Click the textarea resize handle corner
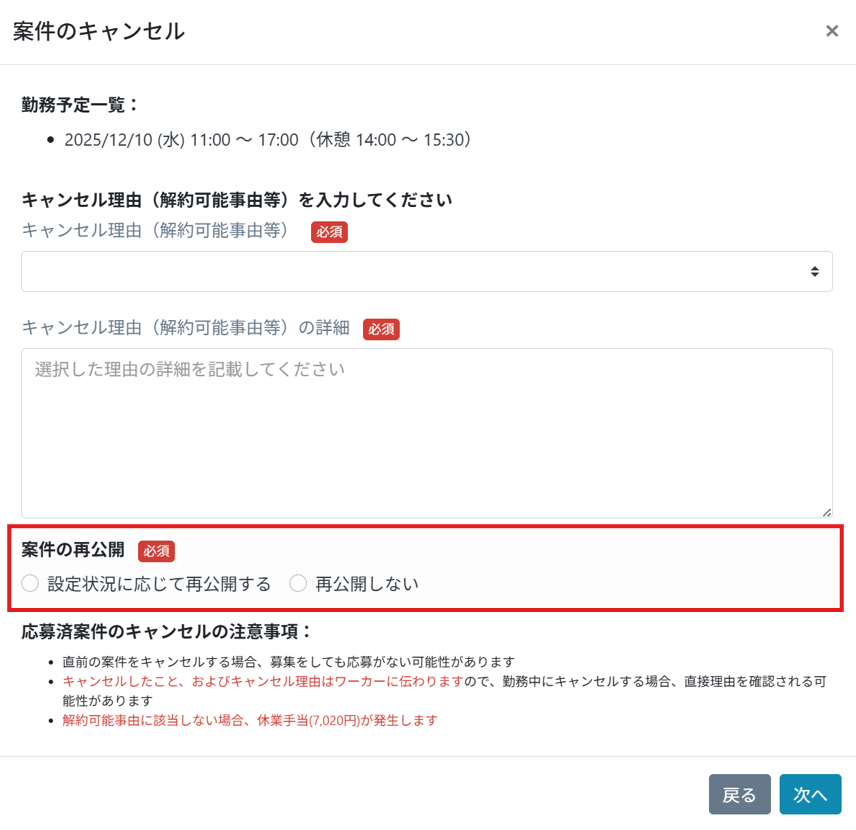Viewport: 856px width, 830px height. point(826,511)
